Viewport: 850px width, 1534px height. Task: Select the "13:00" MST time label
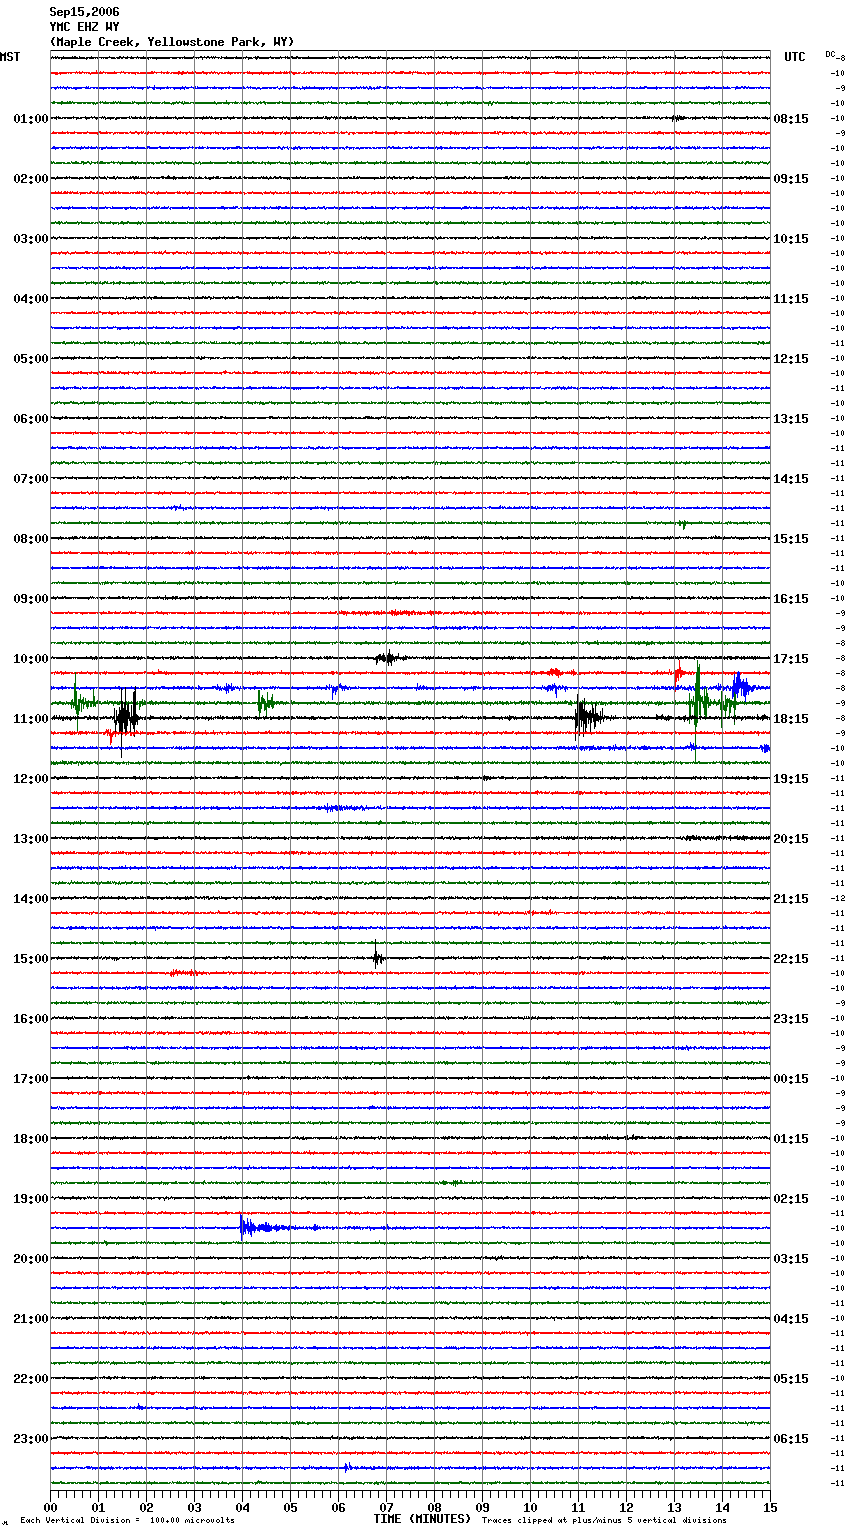click(x=30, y=839)
